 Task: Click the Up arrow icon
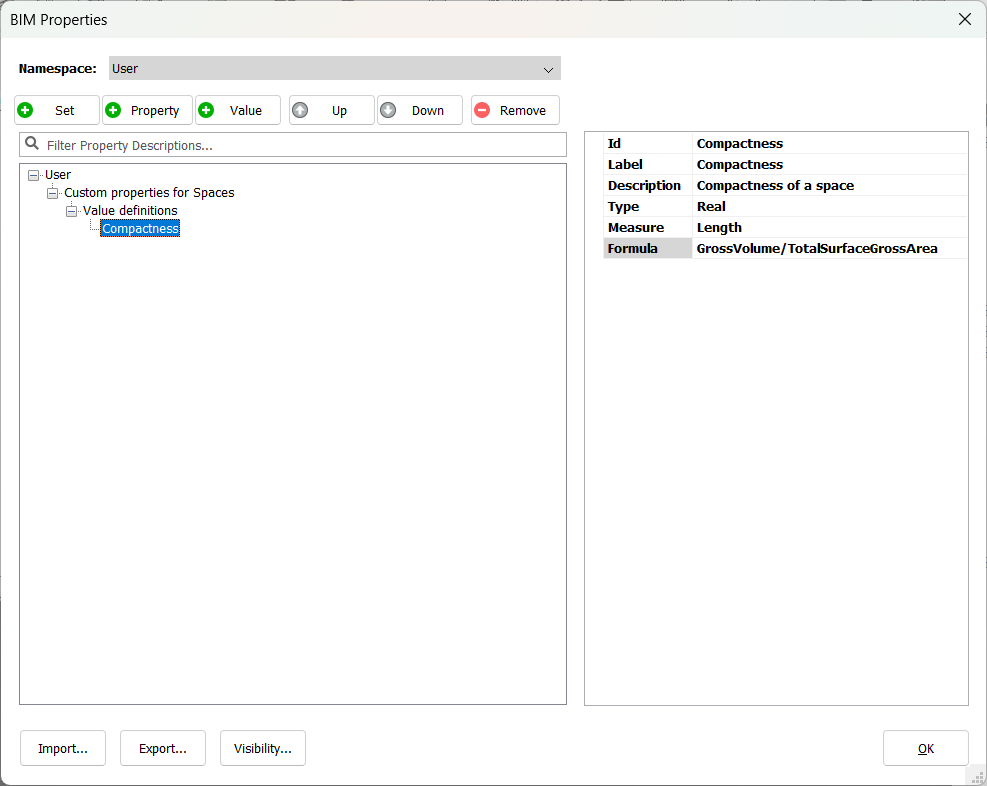[300, 110]
